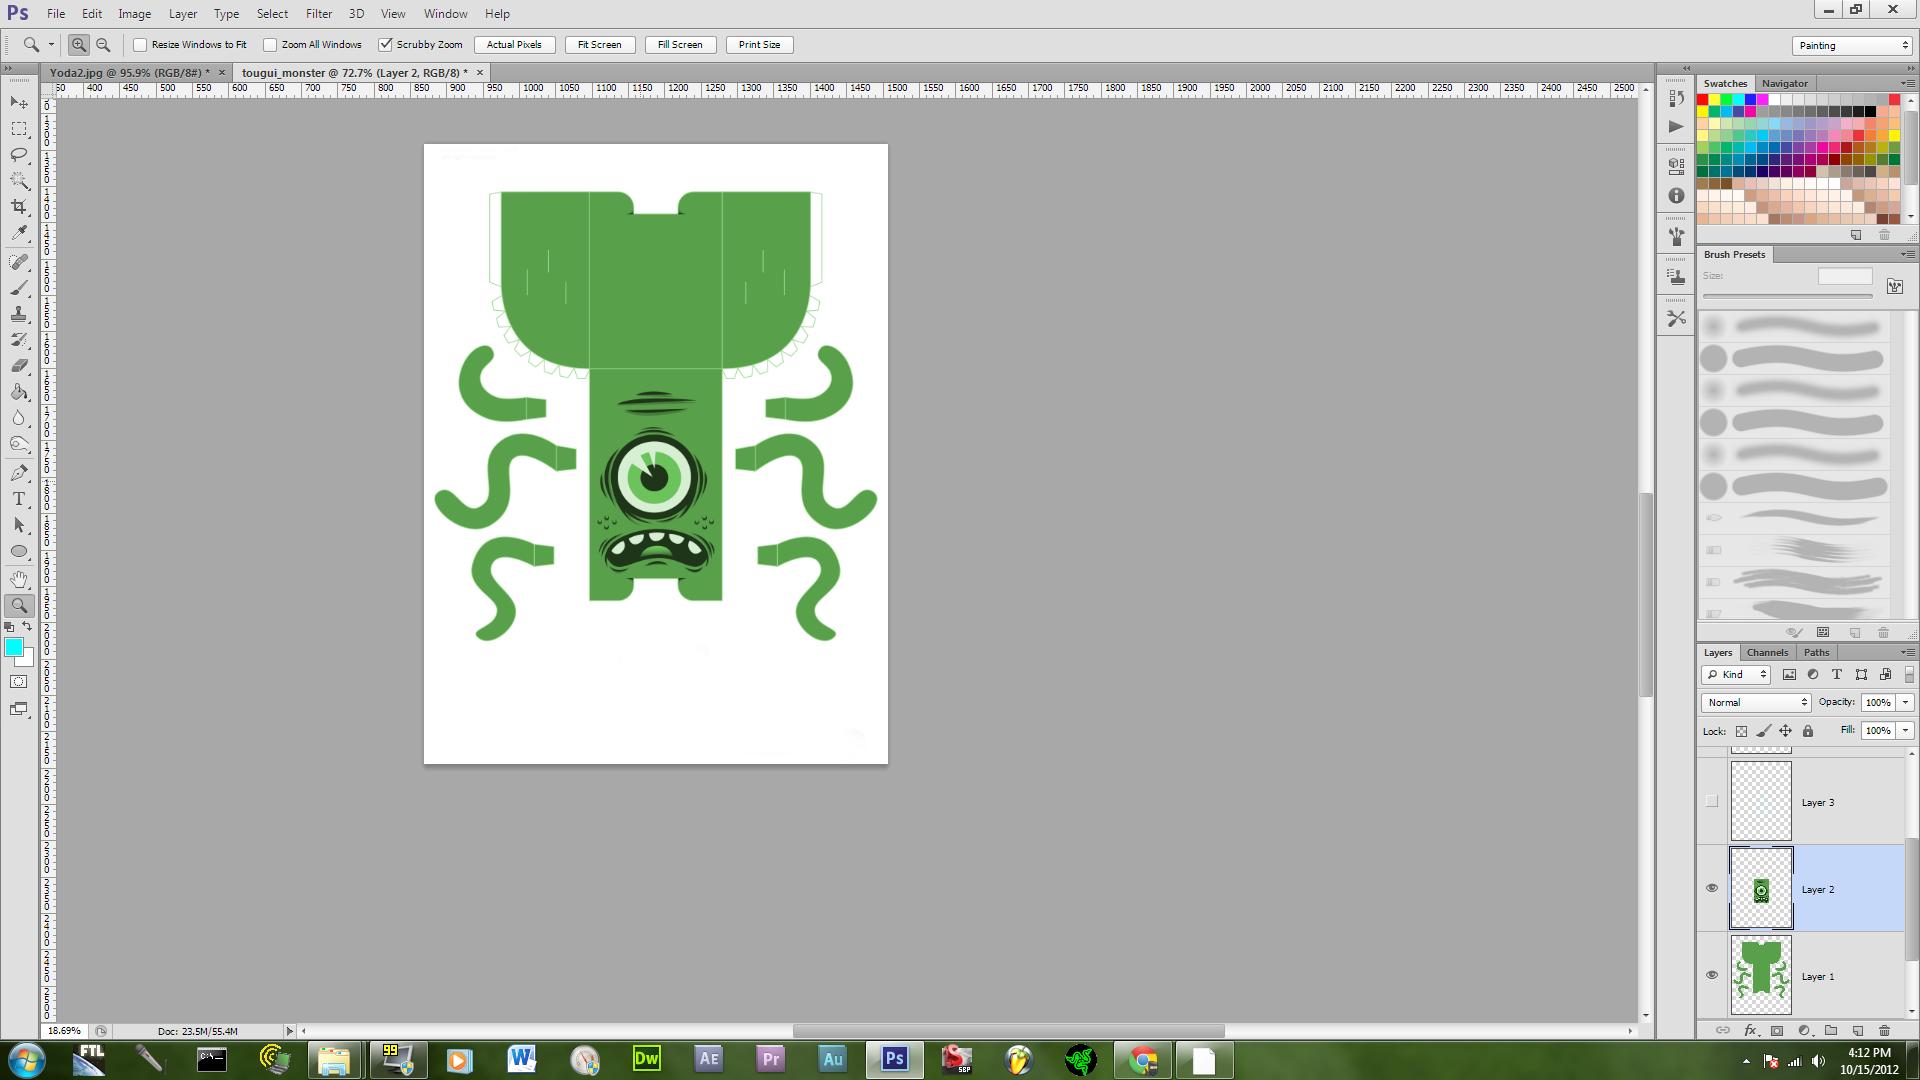The width and height of the screenshot is (1920, 1080).
Task: Click the Fit Screen button
Action: [x=599, y=45]
